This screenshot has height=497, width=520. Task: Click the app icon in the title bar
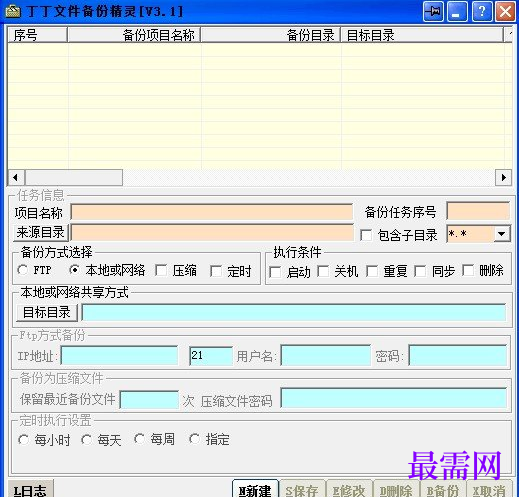click(13, 11)
